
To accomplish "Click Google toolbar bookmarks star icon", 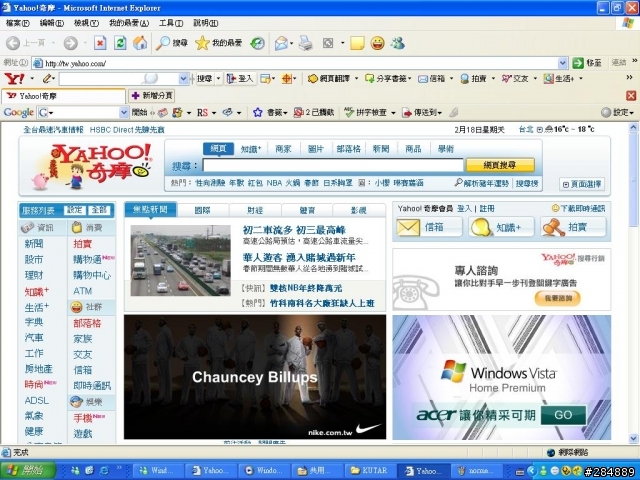I will [x=258, y=112].
